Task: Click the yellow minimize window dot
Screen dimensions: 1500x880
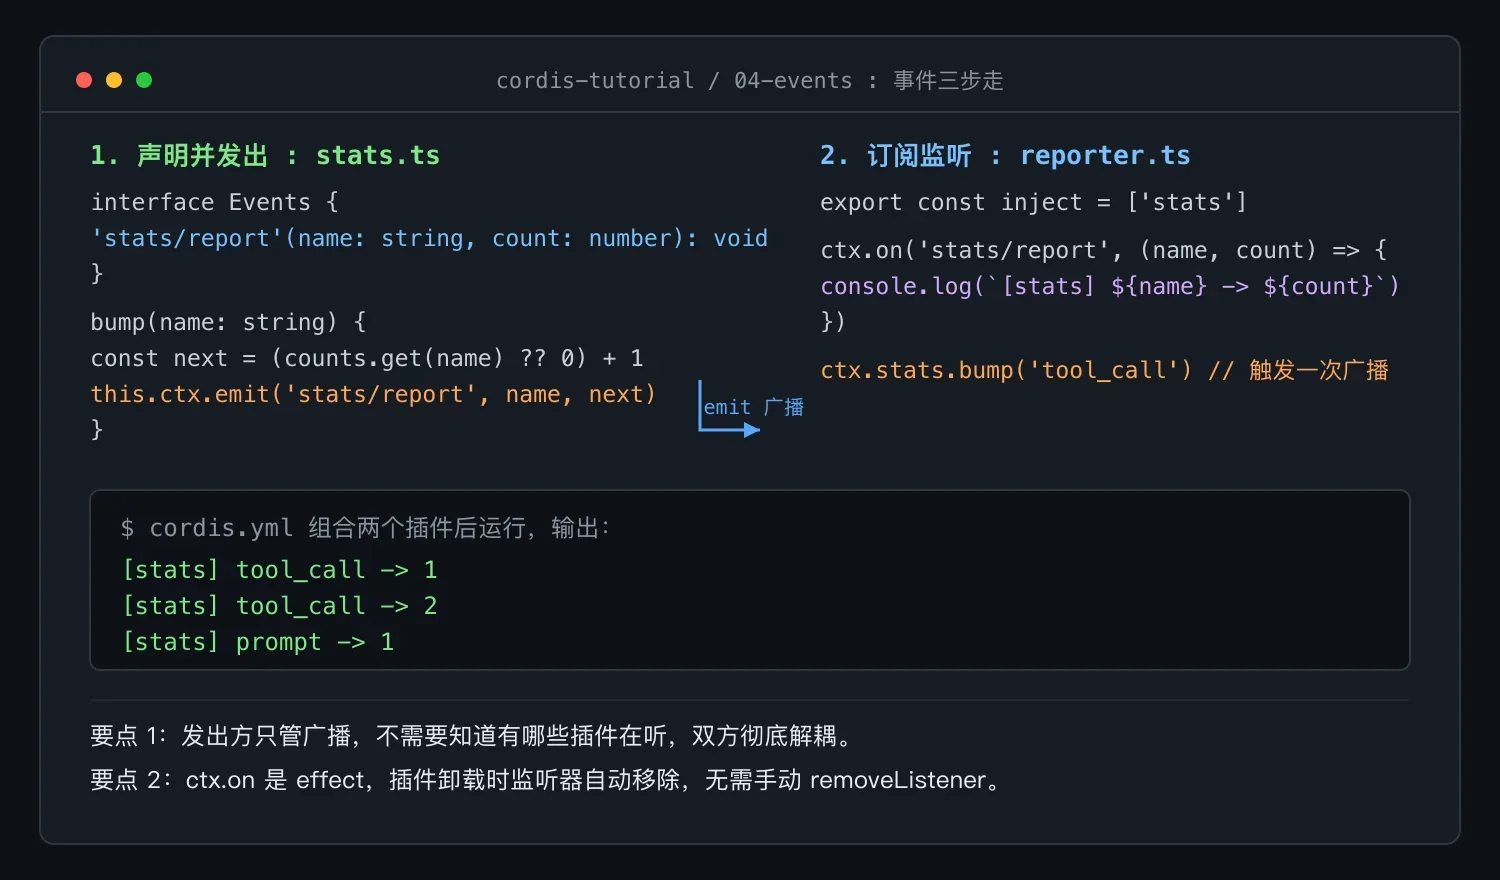Action: pyautogui.click(x=114, y=80)
